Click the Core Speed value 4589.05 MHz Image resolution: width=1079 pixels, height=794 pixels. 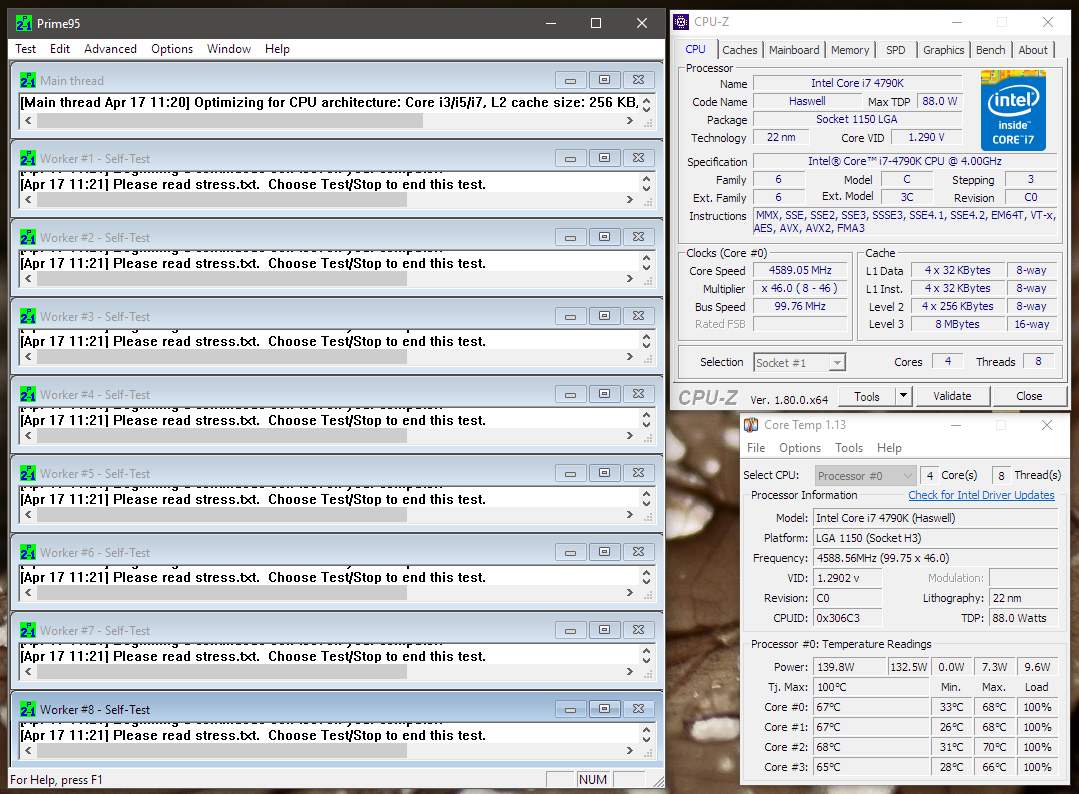pyautogui.click(x=800, y=270)
